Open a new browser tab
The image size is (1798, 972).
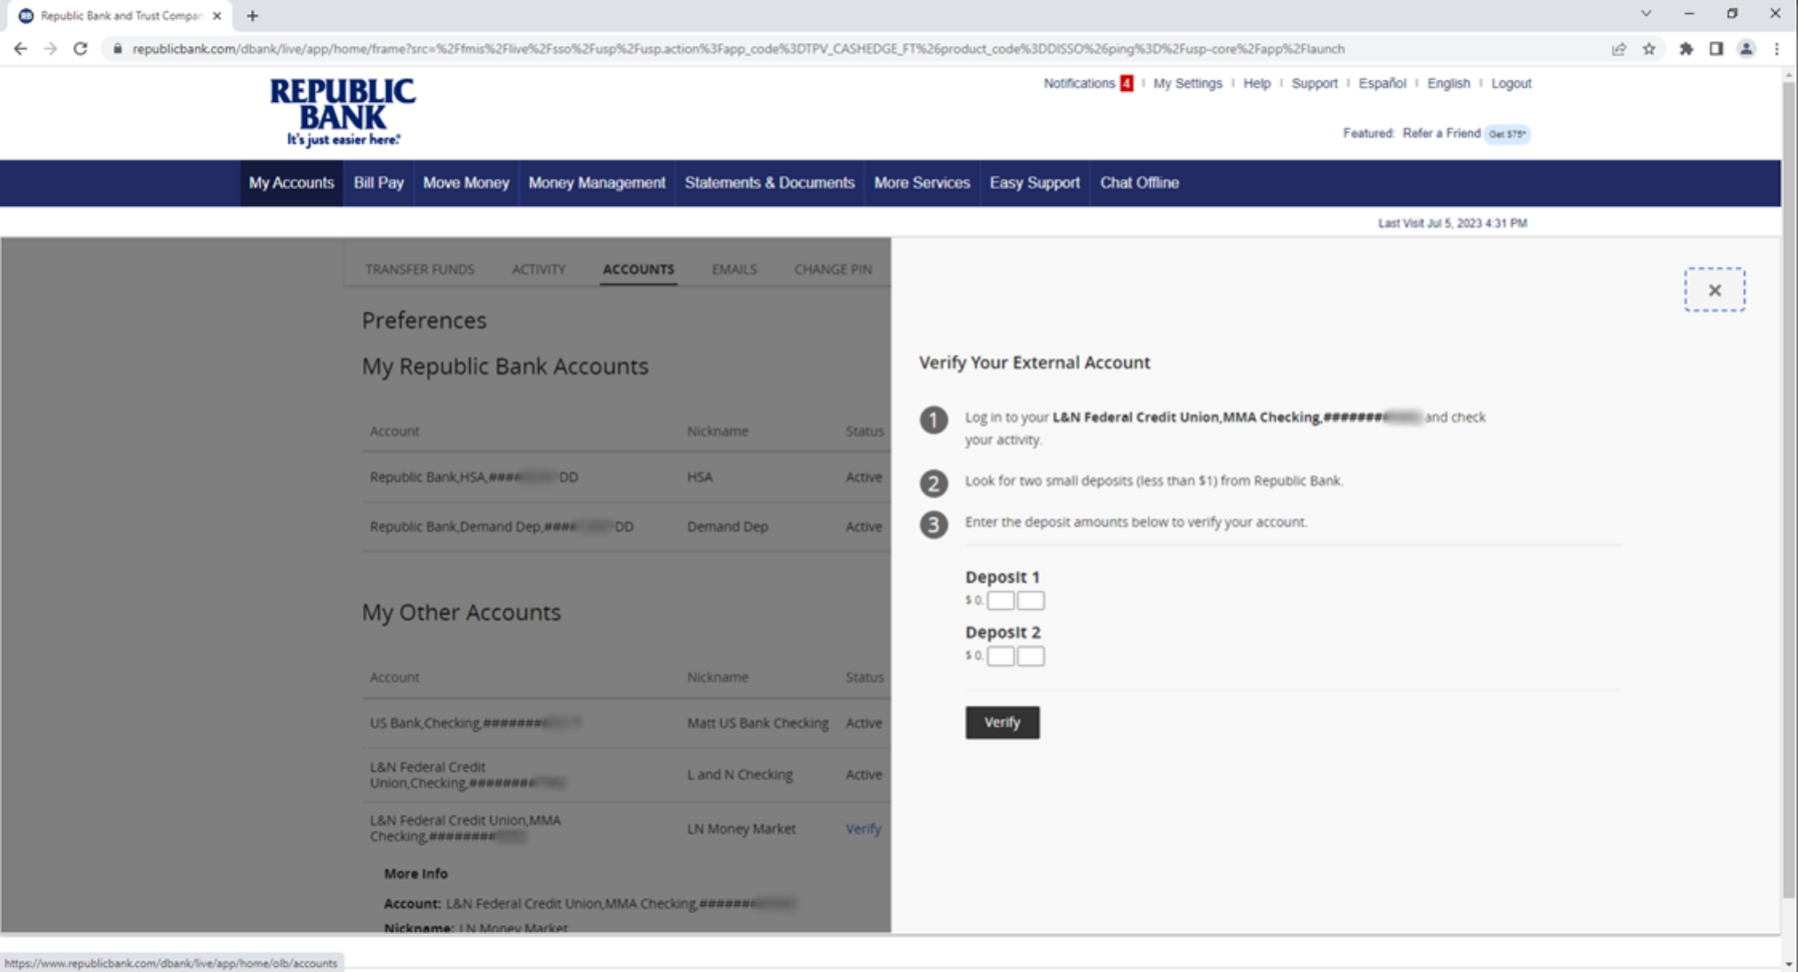tap(252, 16)
